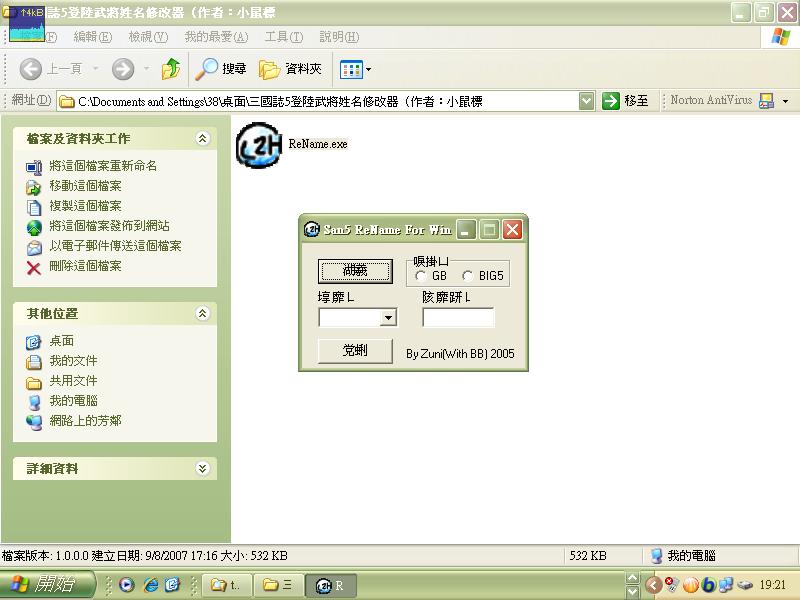The height and width of the screenshot is (600, 800).
Task: Select the BIG5 encoding radio button
Action: [468, 275]
